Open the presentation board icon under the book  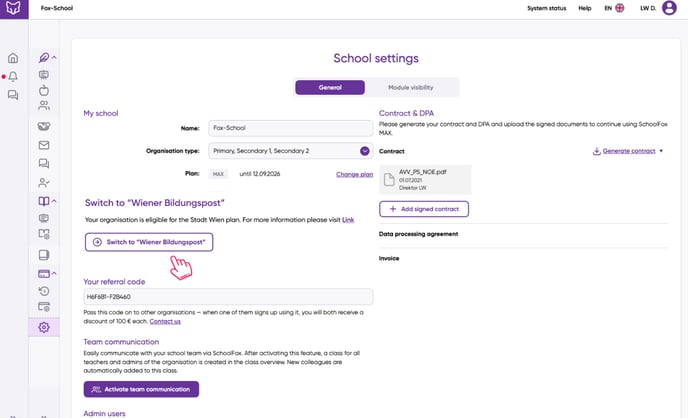[43, 218]
